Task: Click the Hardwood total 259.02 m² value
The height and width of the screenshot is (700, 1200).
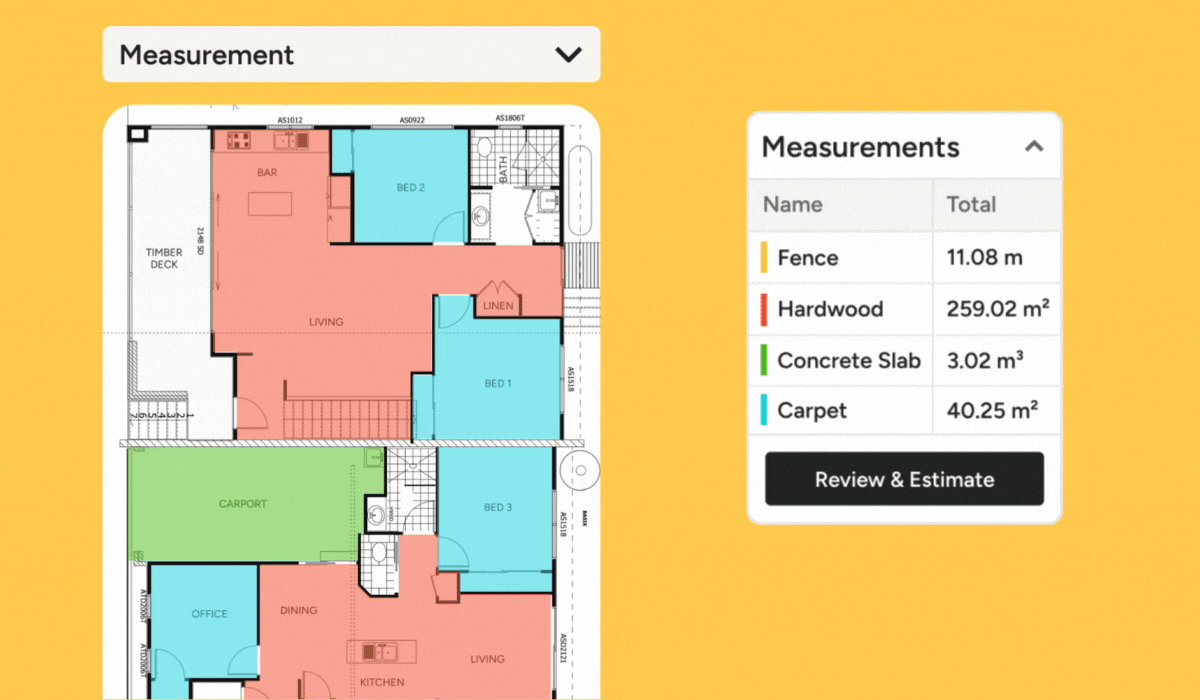Action: coord(997,309)
